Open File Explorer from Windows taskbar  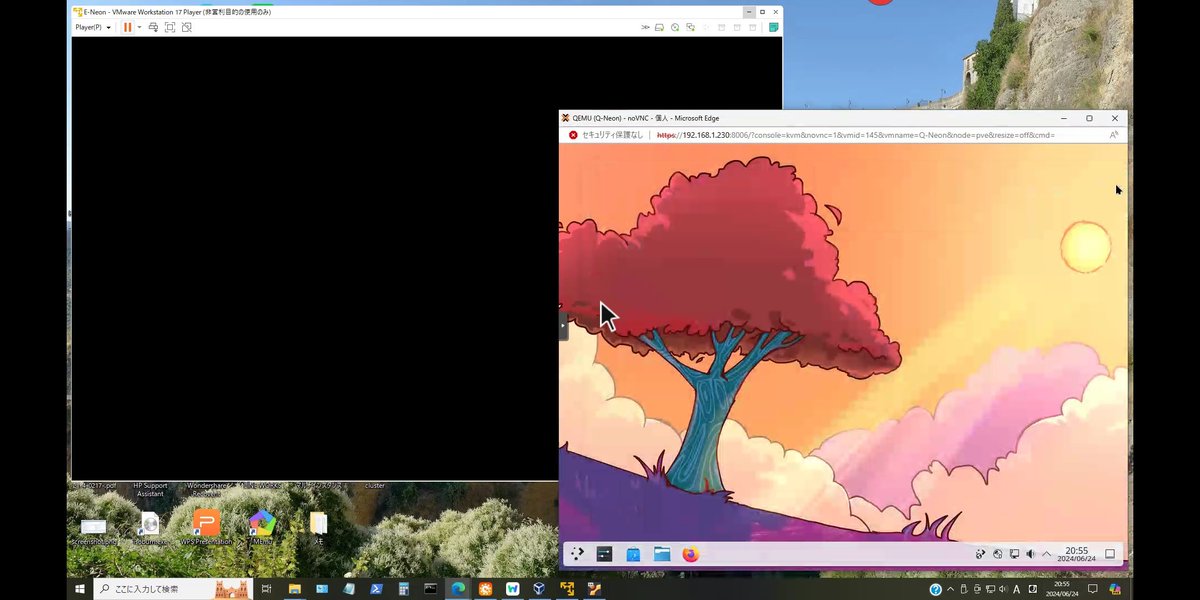295,589
